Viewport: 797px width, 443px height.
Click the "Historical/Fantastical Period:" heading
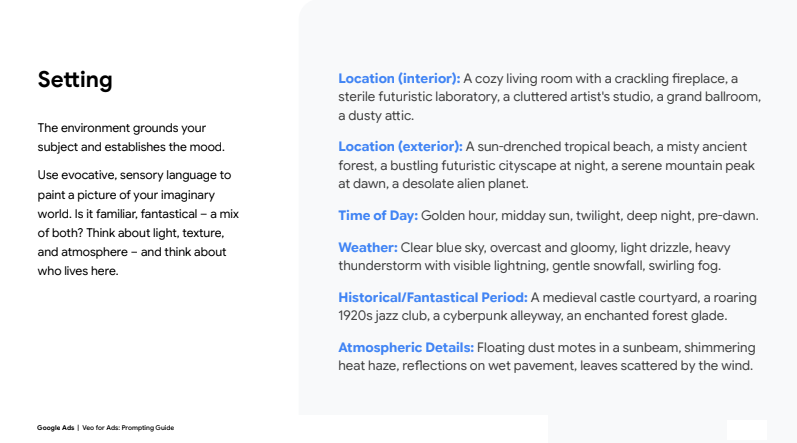pyautogui.click(x=432, y=297)
